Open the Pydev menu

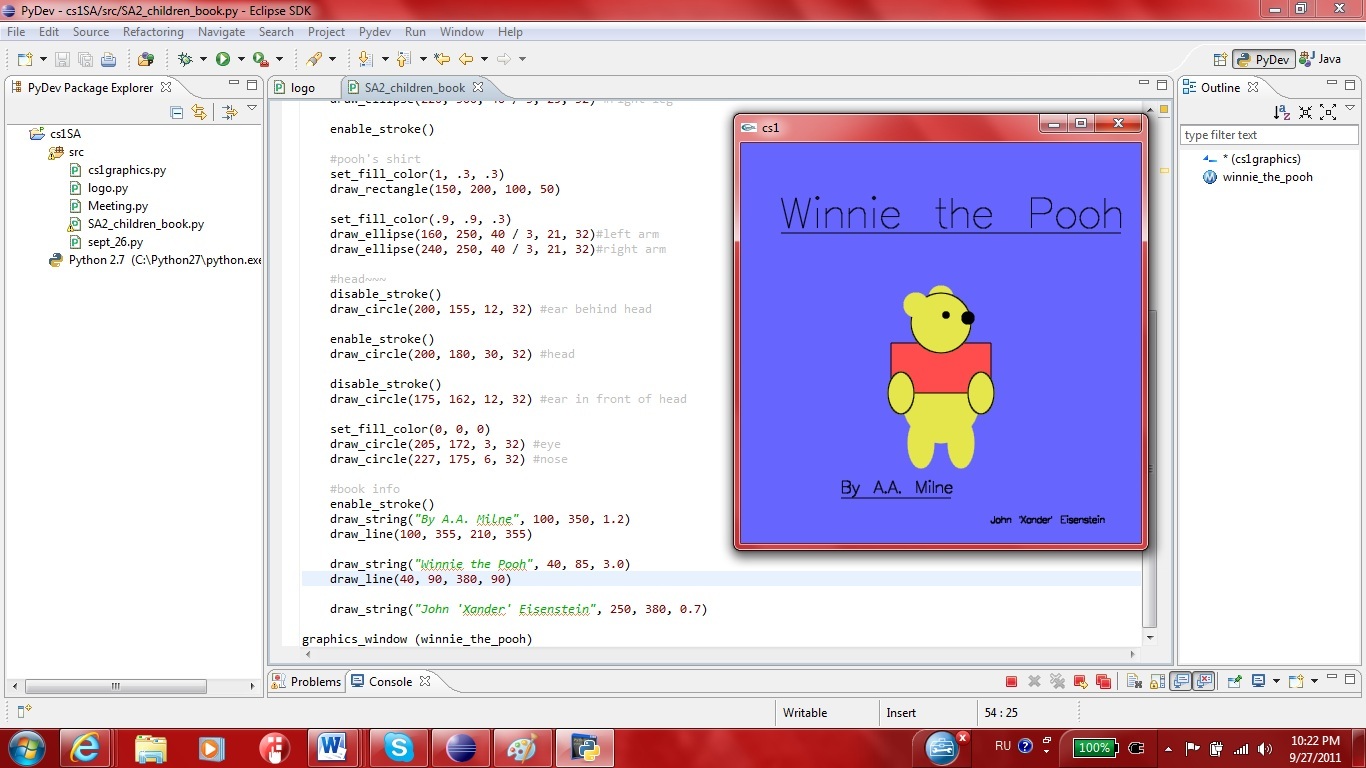point(375,32)
